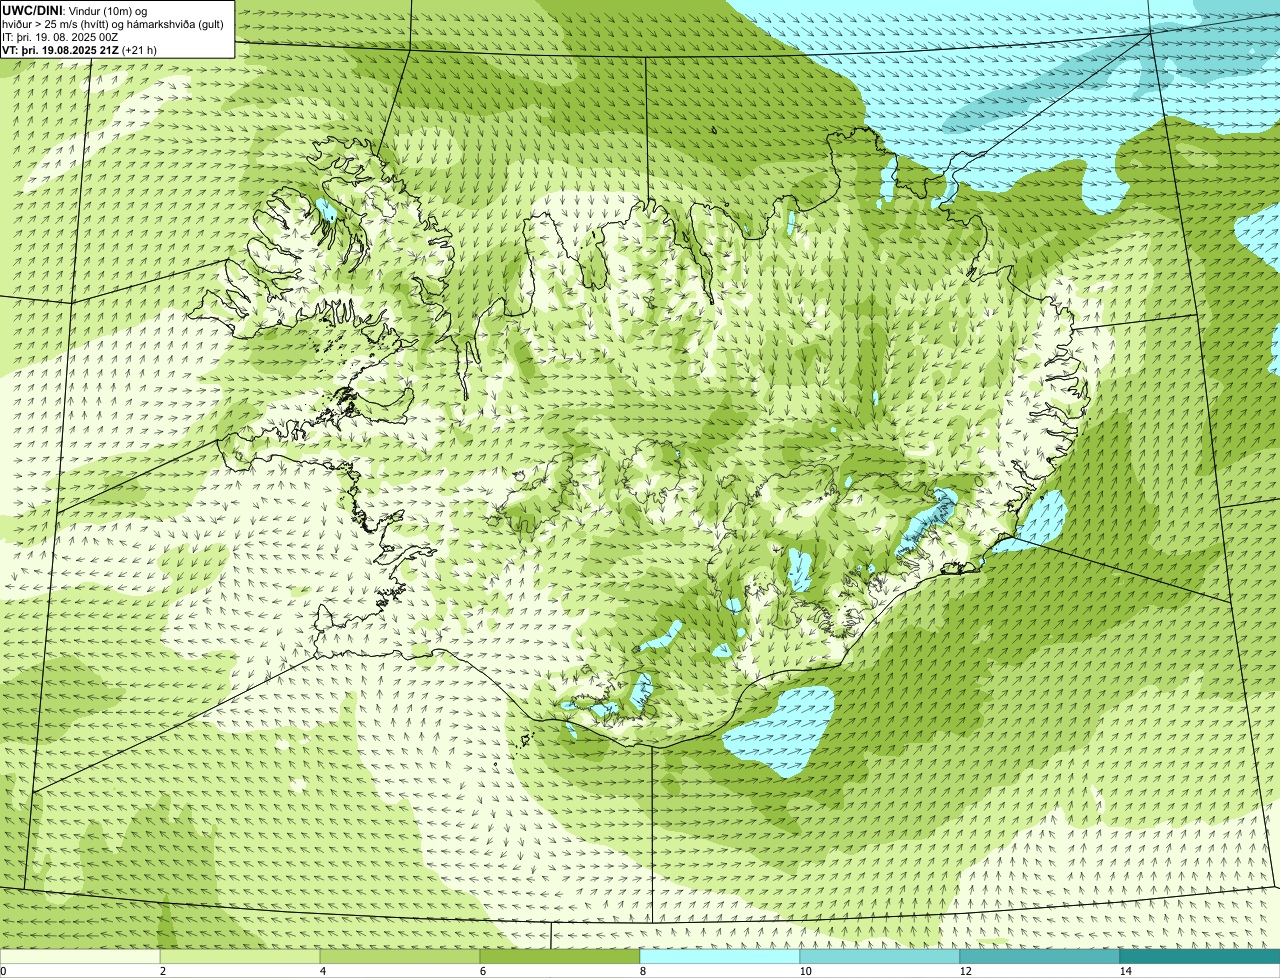Image resolution: width=1280 pixels, height=978 pixels.
Task: Click the 8–10 light cyan legend segment
Action: coord(720,956)
